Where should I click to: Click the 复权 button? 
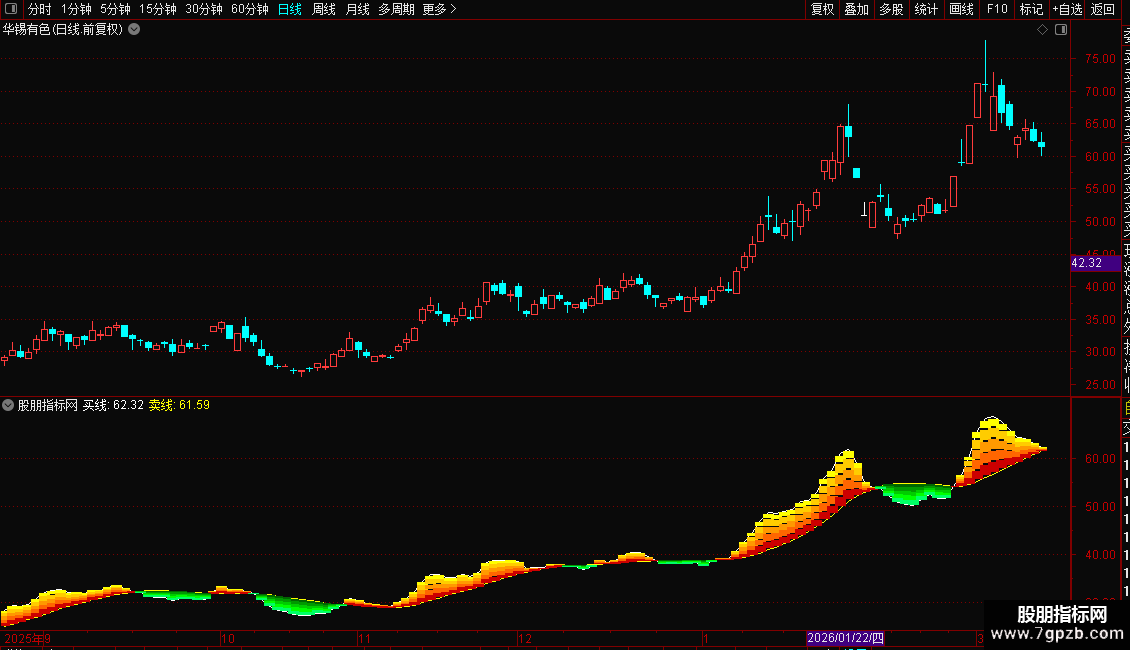click(x=822, y=9)
